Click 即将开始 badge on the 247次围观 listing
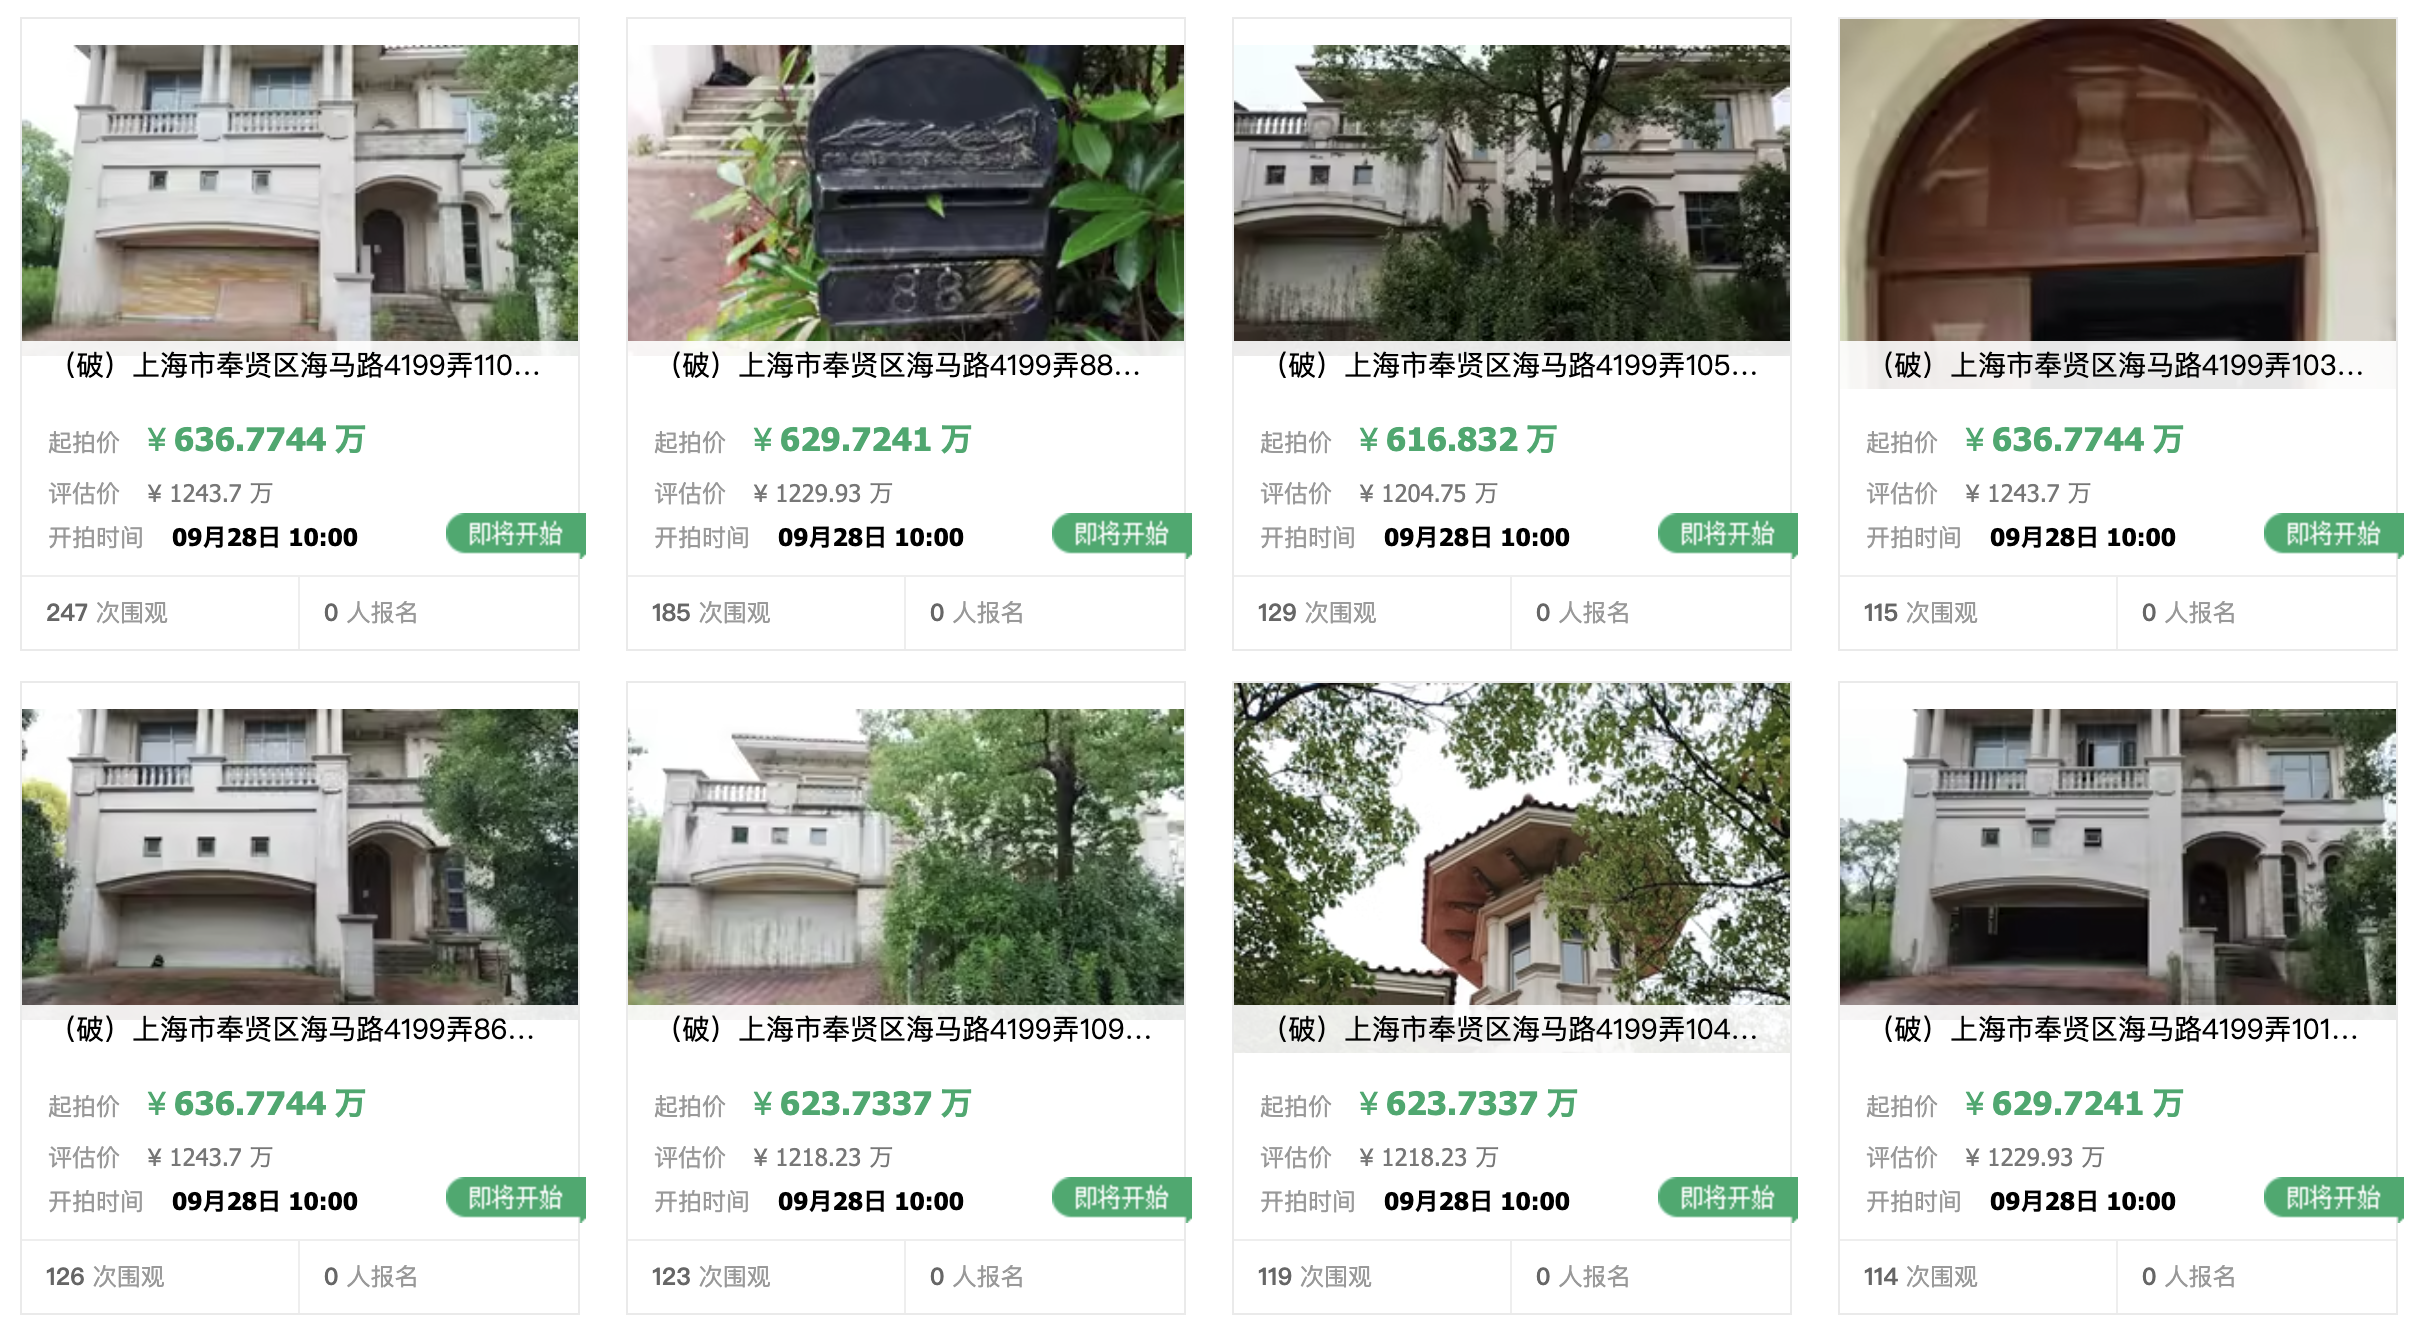Image resolution: width=2424 pixels, height=1332 pixels. [x=515, y=534]
